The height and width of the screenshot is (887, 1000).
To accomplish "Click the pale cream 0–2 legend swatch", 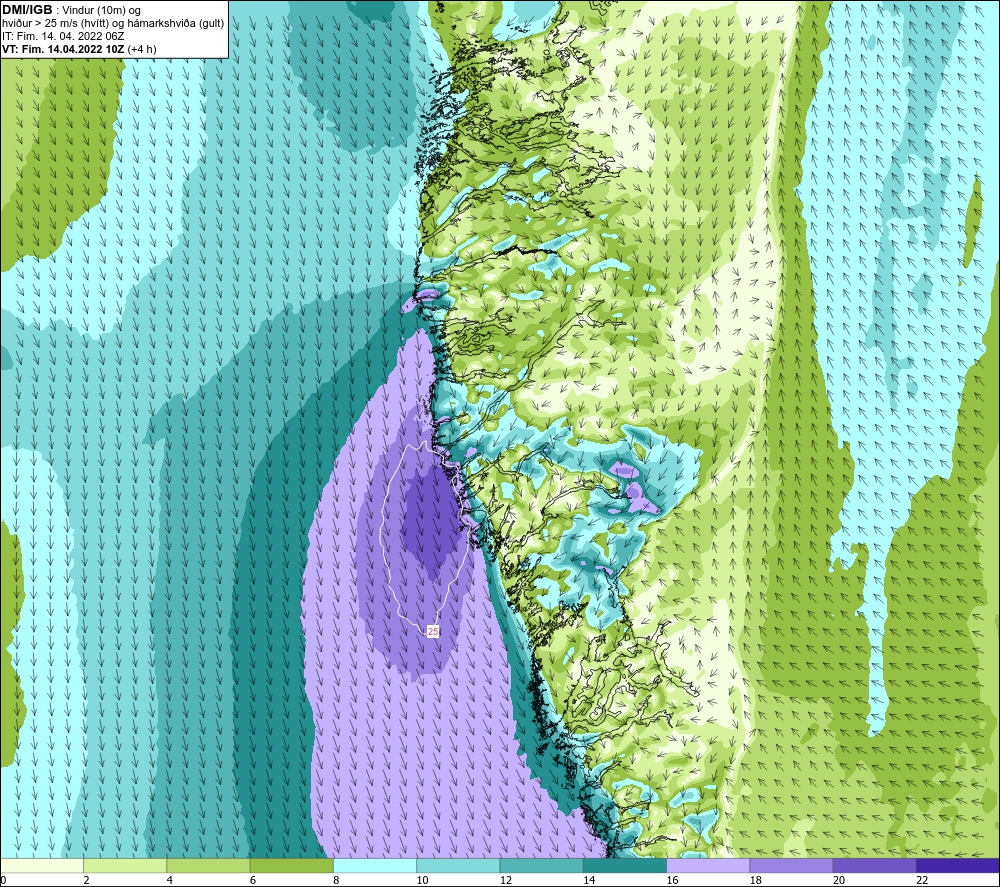I will pos(42,865).
